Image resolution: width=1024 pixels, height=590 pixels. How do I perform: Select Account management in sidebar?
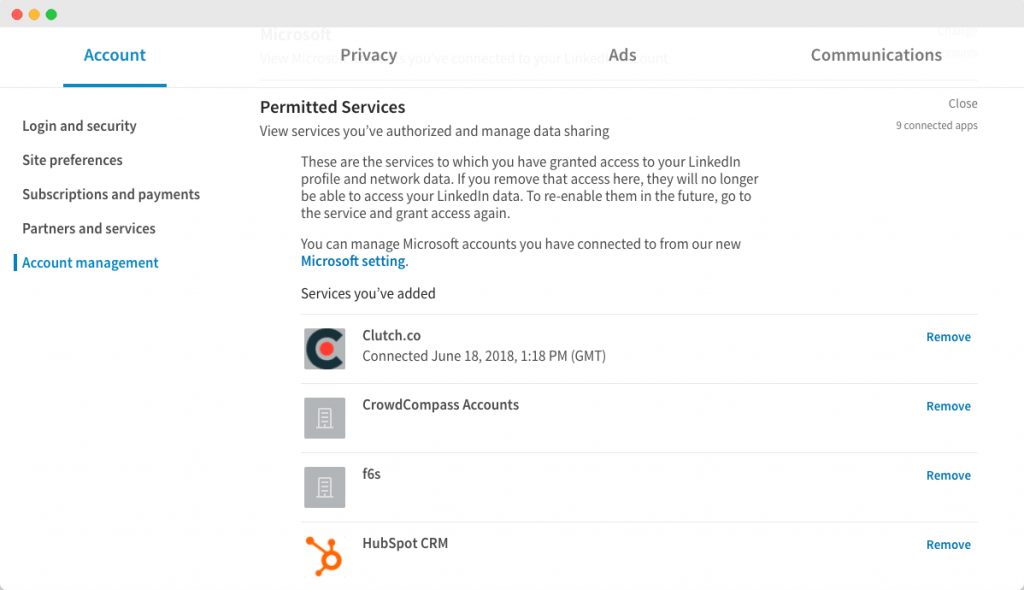click(x=90, y=263)
